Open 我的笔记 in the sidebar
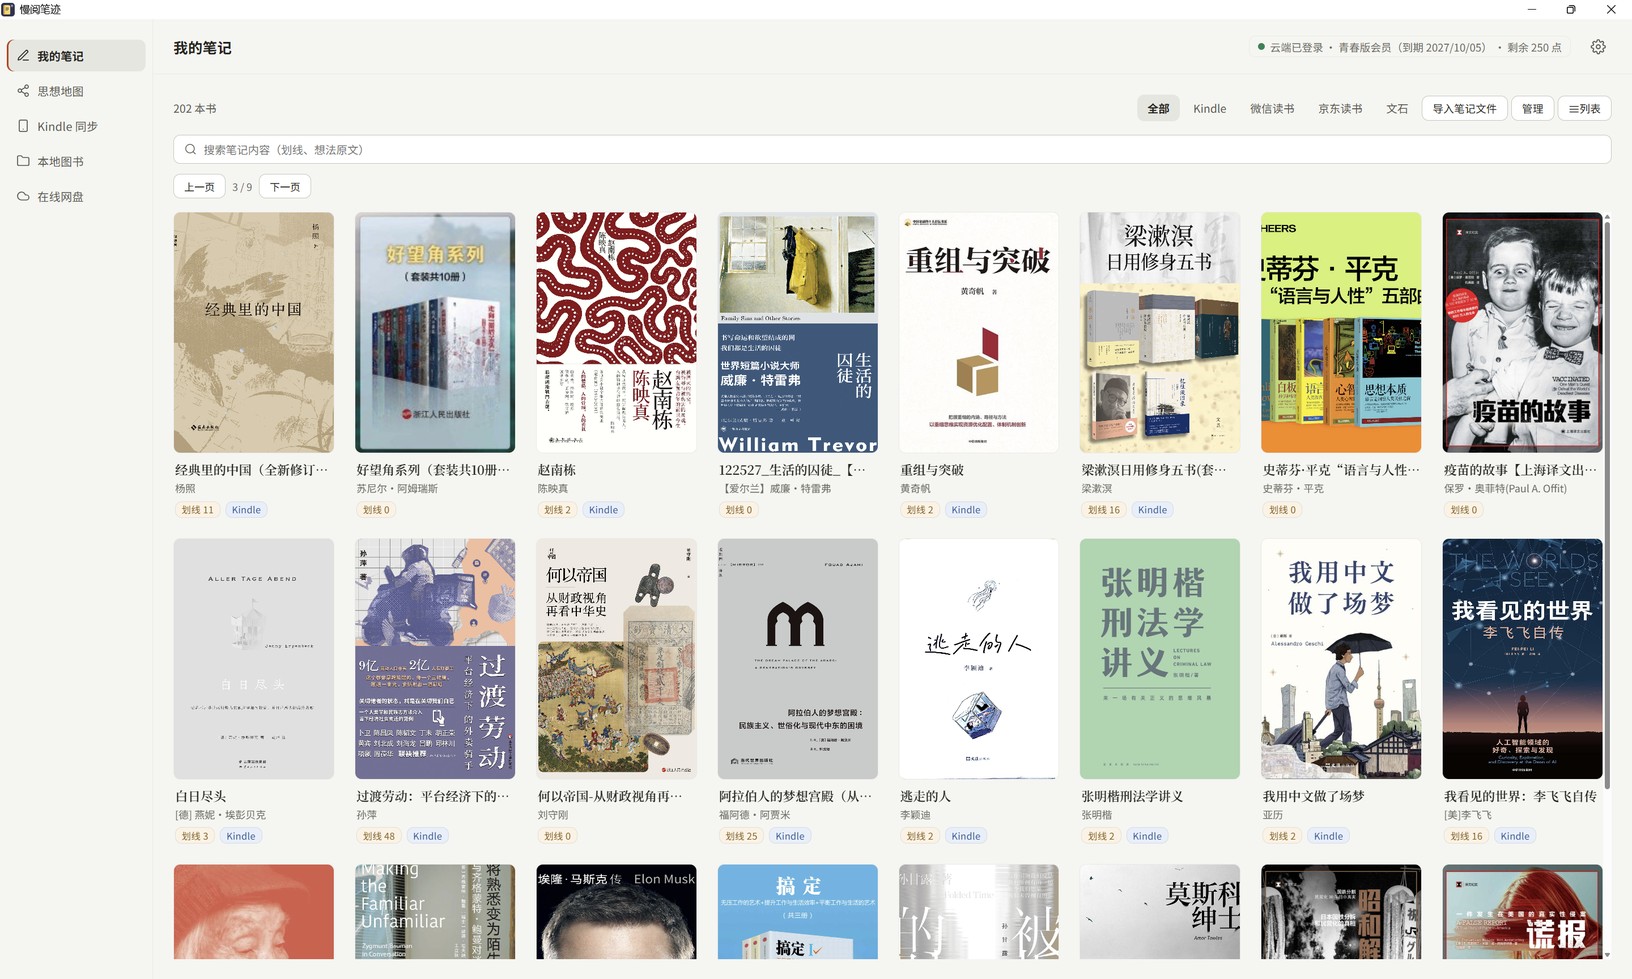The image size is (1632, 979). point(77,56)
